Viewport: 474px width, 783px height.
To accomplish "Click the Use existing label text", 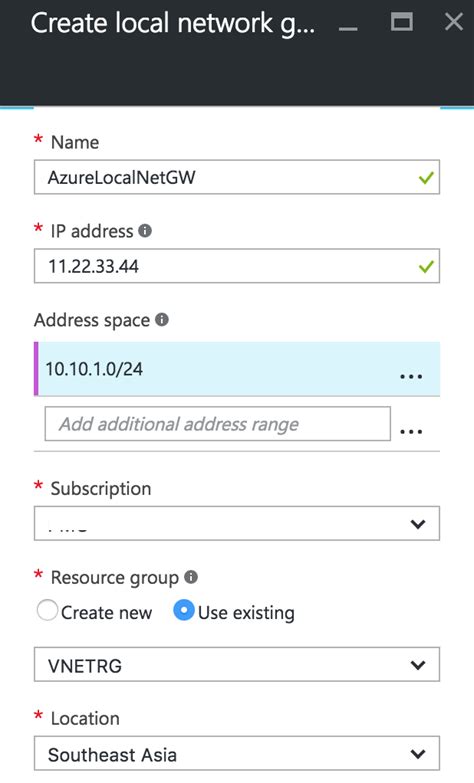I will 246,613.
